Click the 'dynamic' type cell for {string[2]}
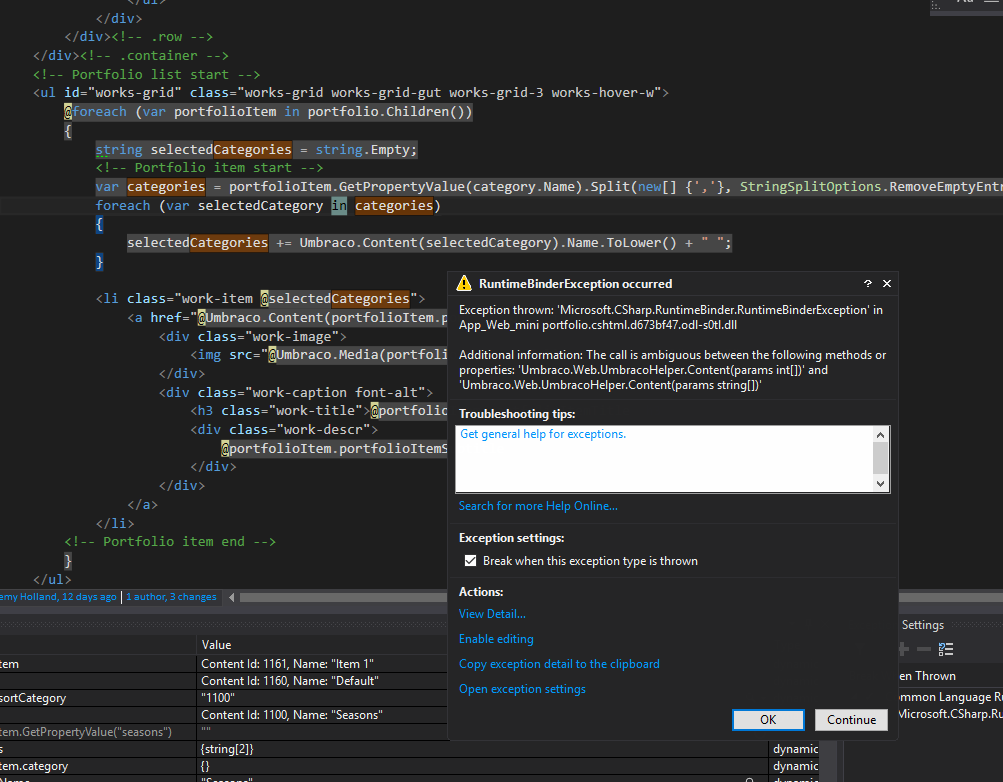Image resolution: width=1003 pixels, height=782 pixels. (795, 749)
